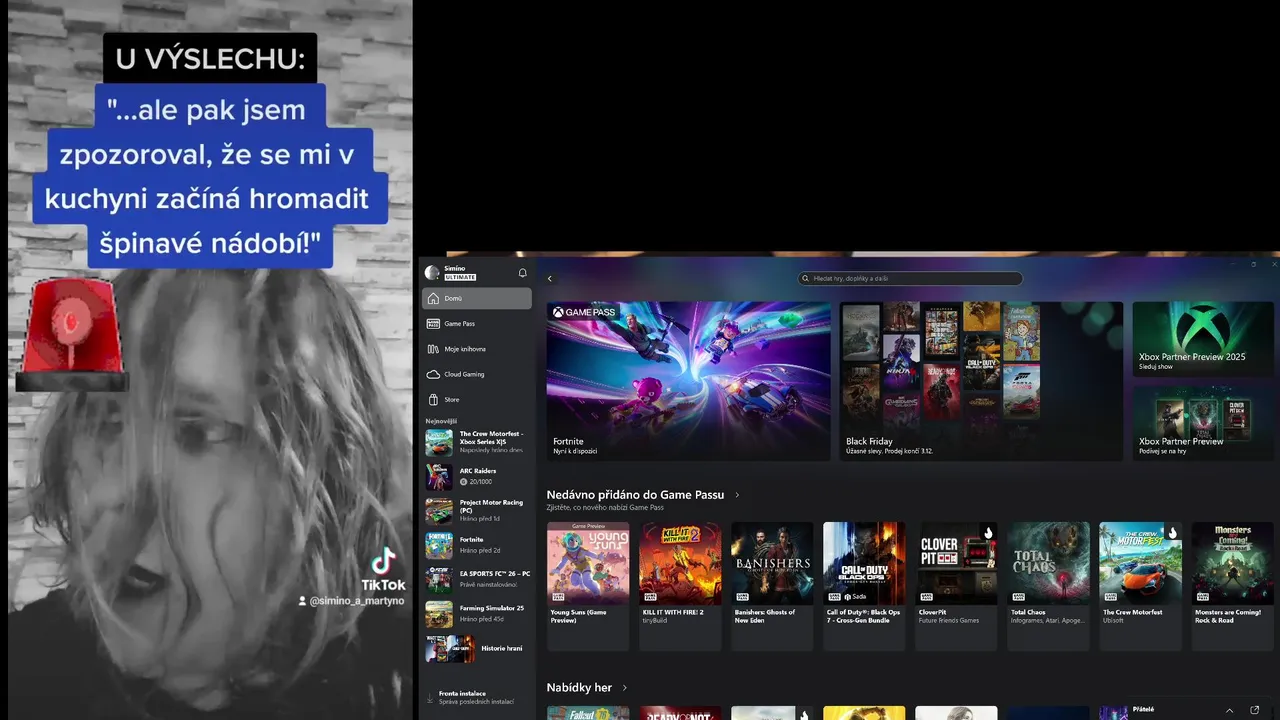
Task: Click the flame badge on The Crew Motorfest card
Action: click(x=1172, y=533)
